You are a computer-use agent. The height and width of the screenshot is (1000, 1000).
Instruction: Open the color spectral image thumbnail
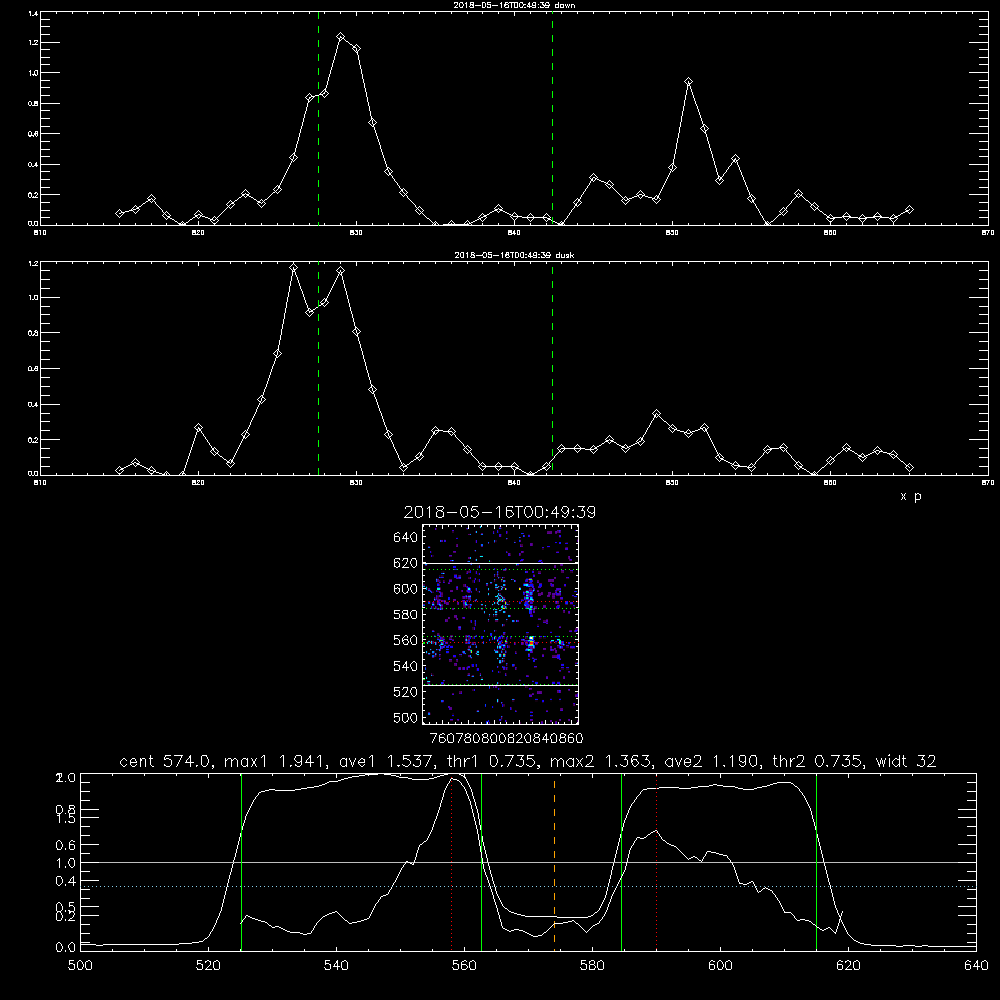[501, 624]
